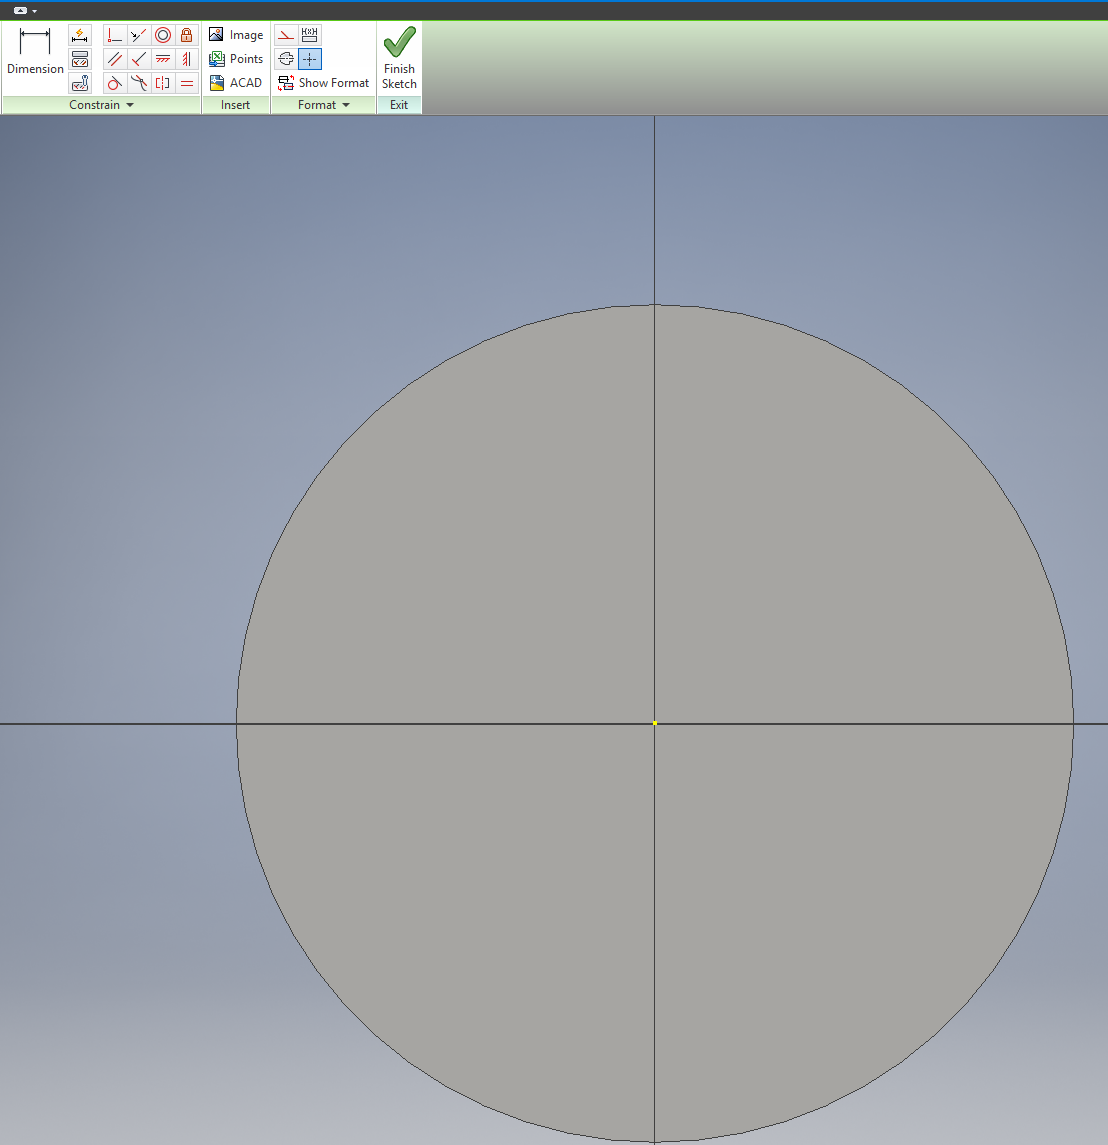Open Show Format settings

[x=324, y=82]
